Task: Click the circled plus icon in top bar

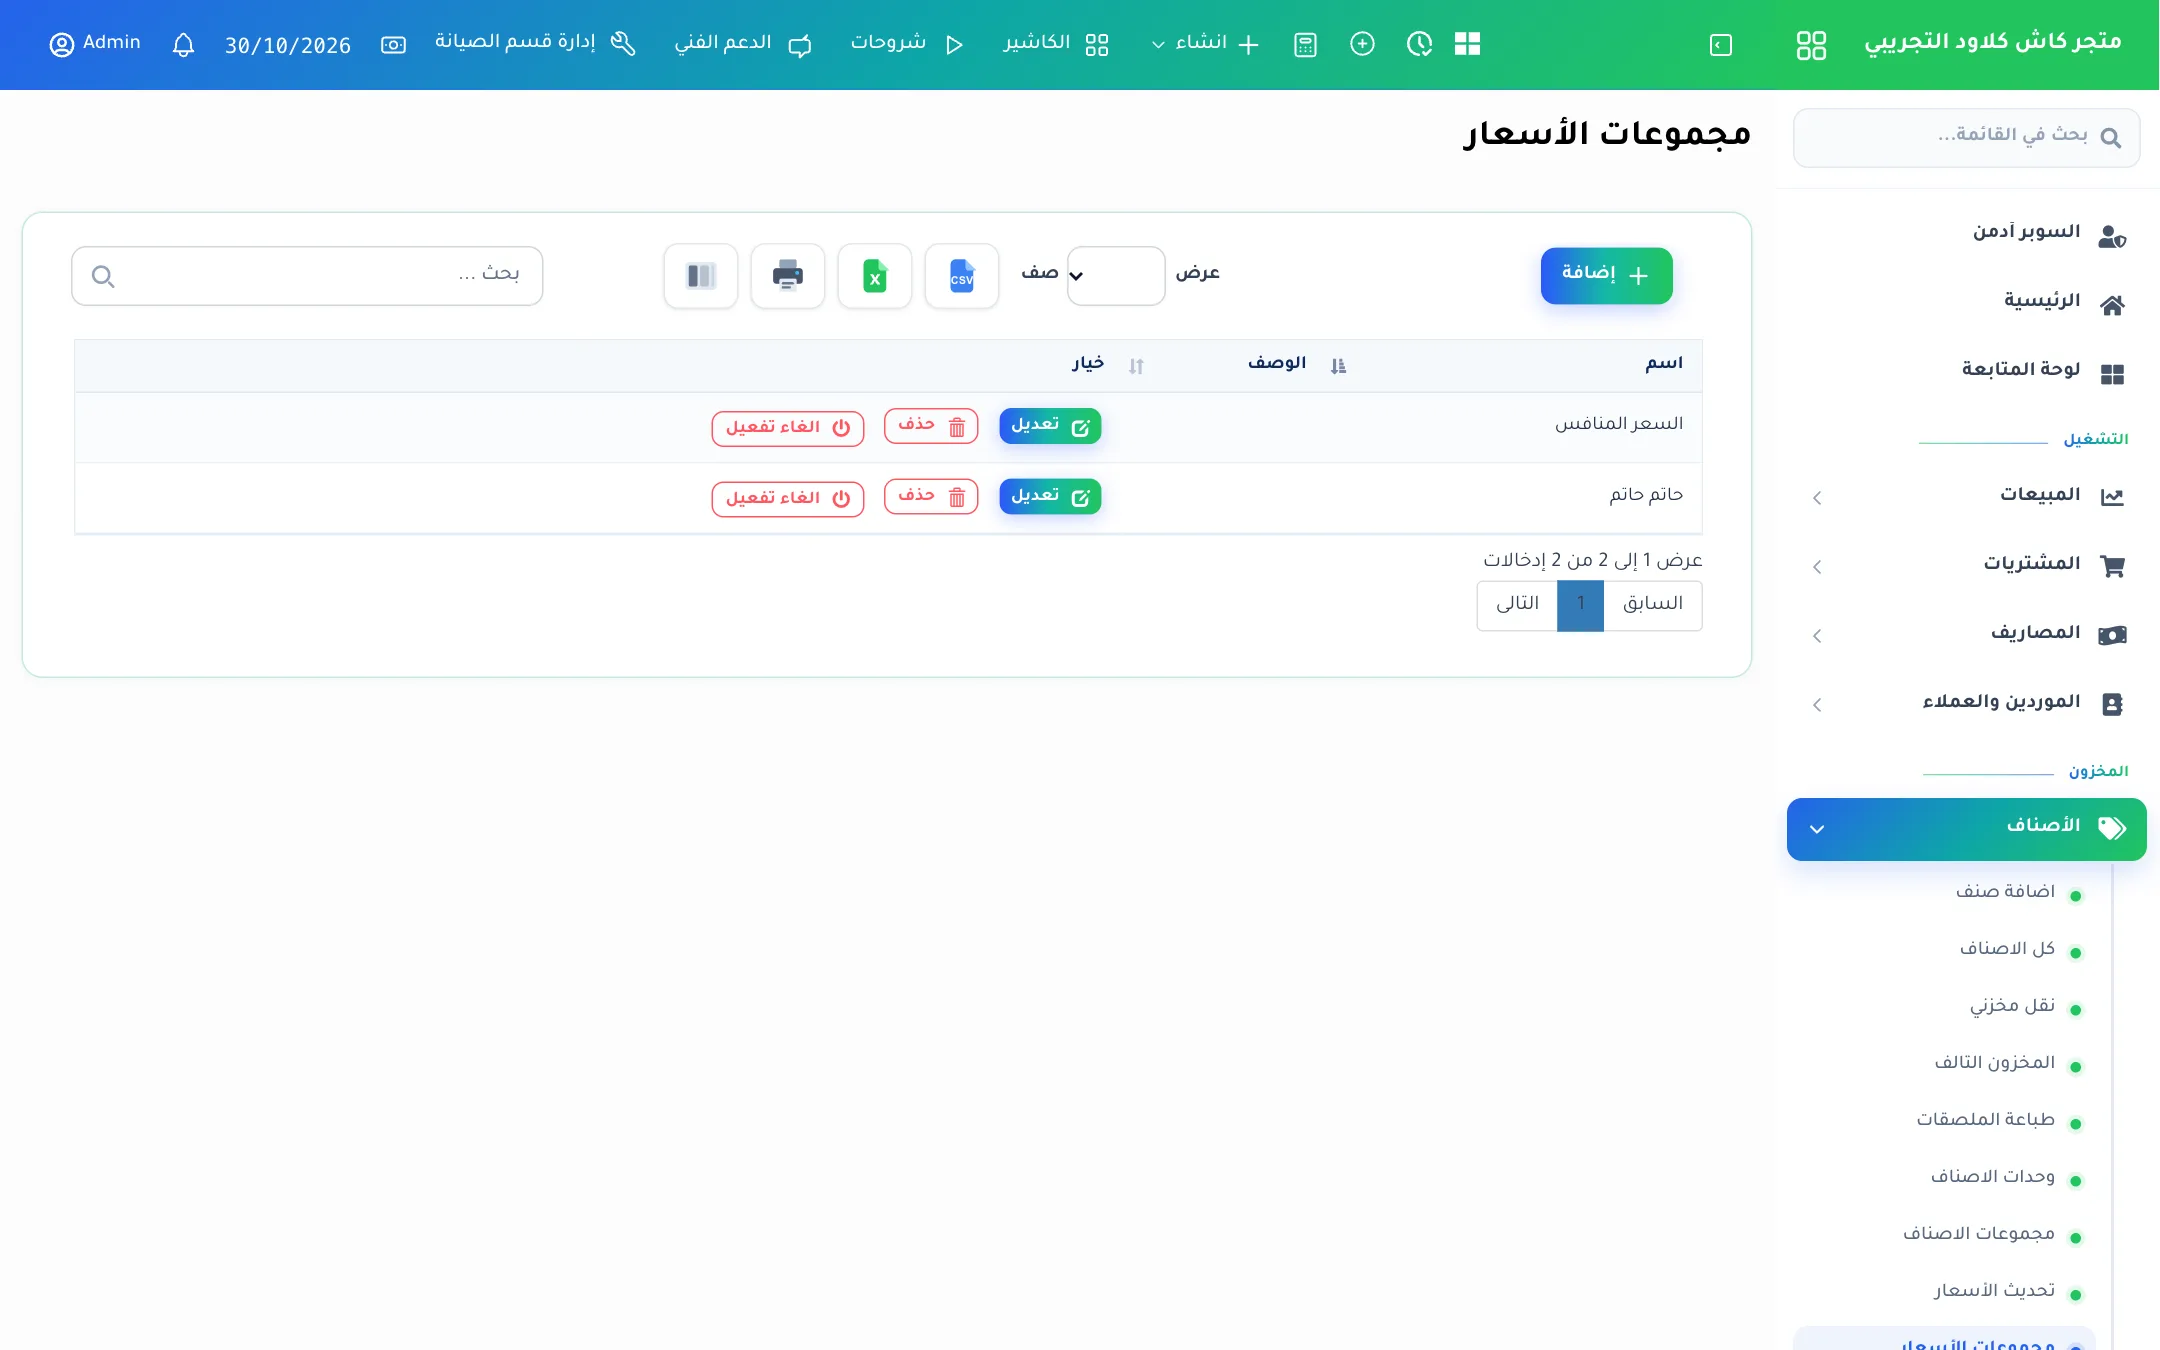Action: pyautogui.click(x=1362, y=44)
